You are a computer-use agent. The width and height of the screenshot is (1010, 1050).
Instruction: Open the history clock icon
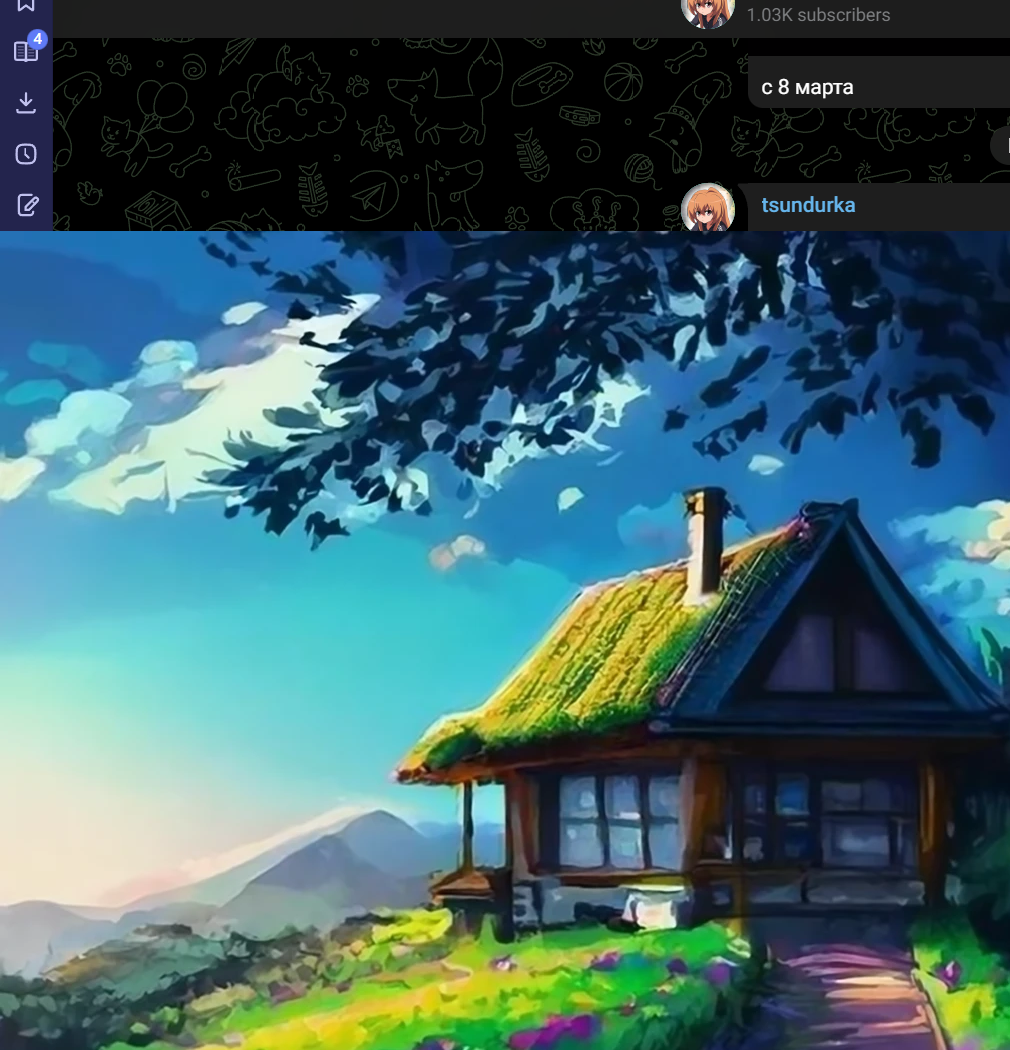tap(26, 154)
